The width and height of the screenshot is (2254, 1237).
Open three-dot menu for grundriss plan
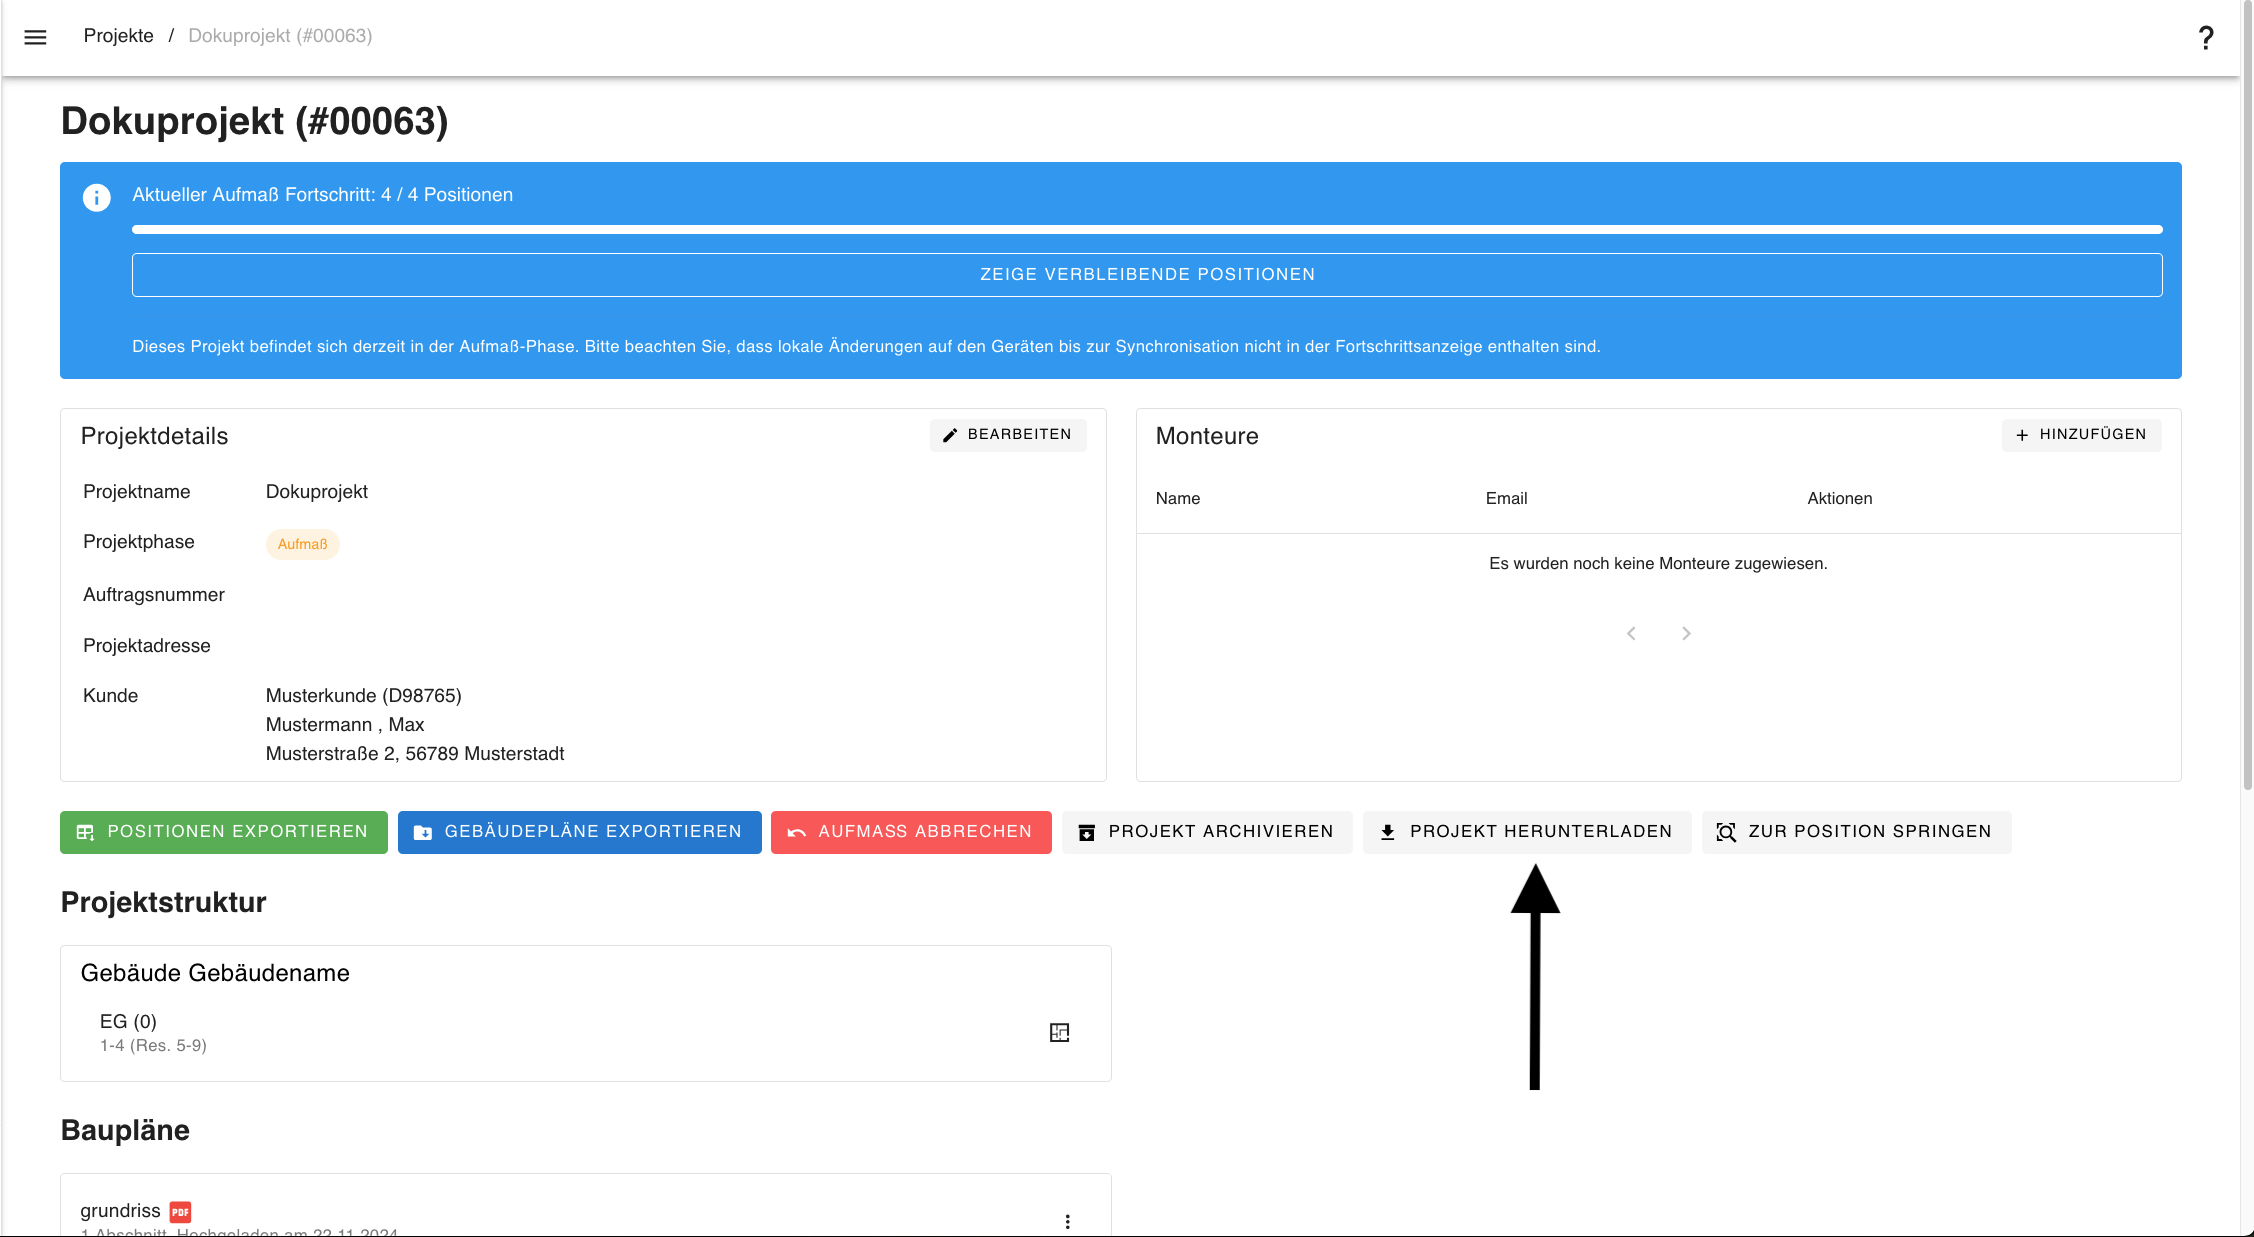click(x=1067, y=1221)
